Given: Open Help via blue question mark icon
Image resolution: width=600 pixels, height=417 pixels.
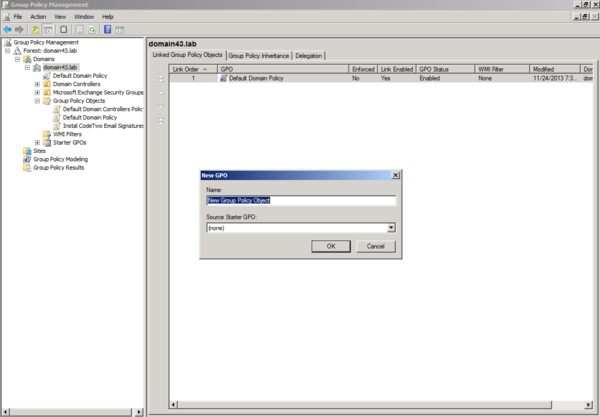Looking at the screenshot, I should 108,29.
